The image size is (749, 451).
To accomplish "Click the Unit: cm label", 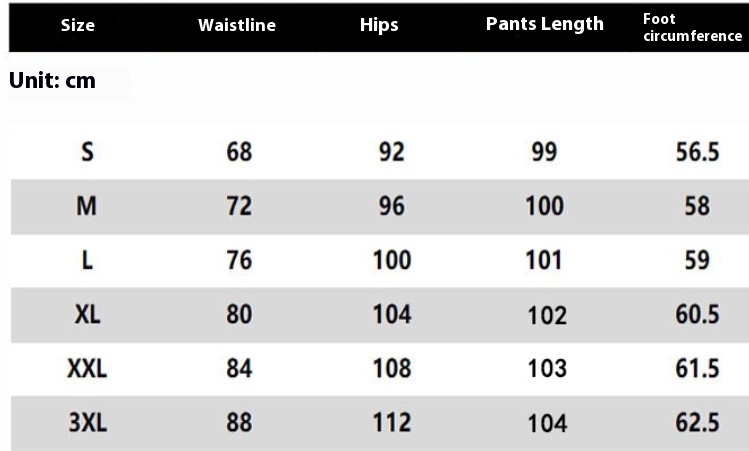I will pos(52,80).
